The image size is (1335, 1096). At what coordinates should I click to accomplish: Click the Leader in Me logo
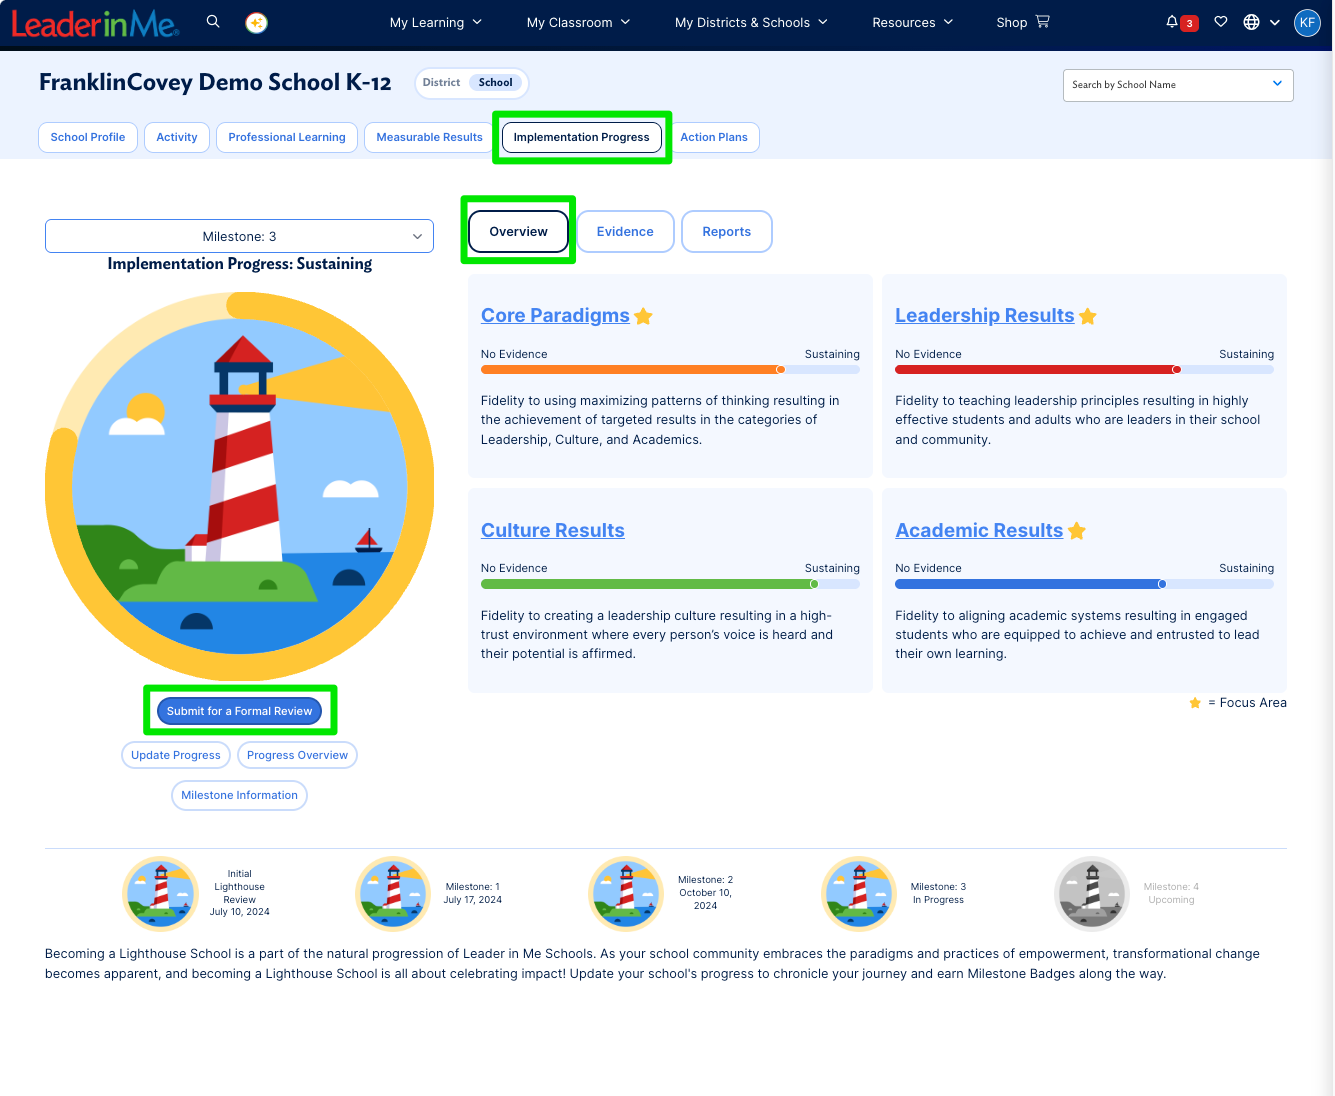(95, 23)
